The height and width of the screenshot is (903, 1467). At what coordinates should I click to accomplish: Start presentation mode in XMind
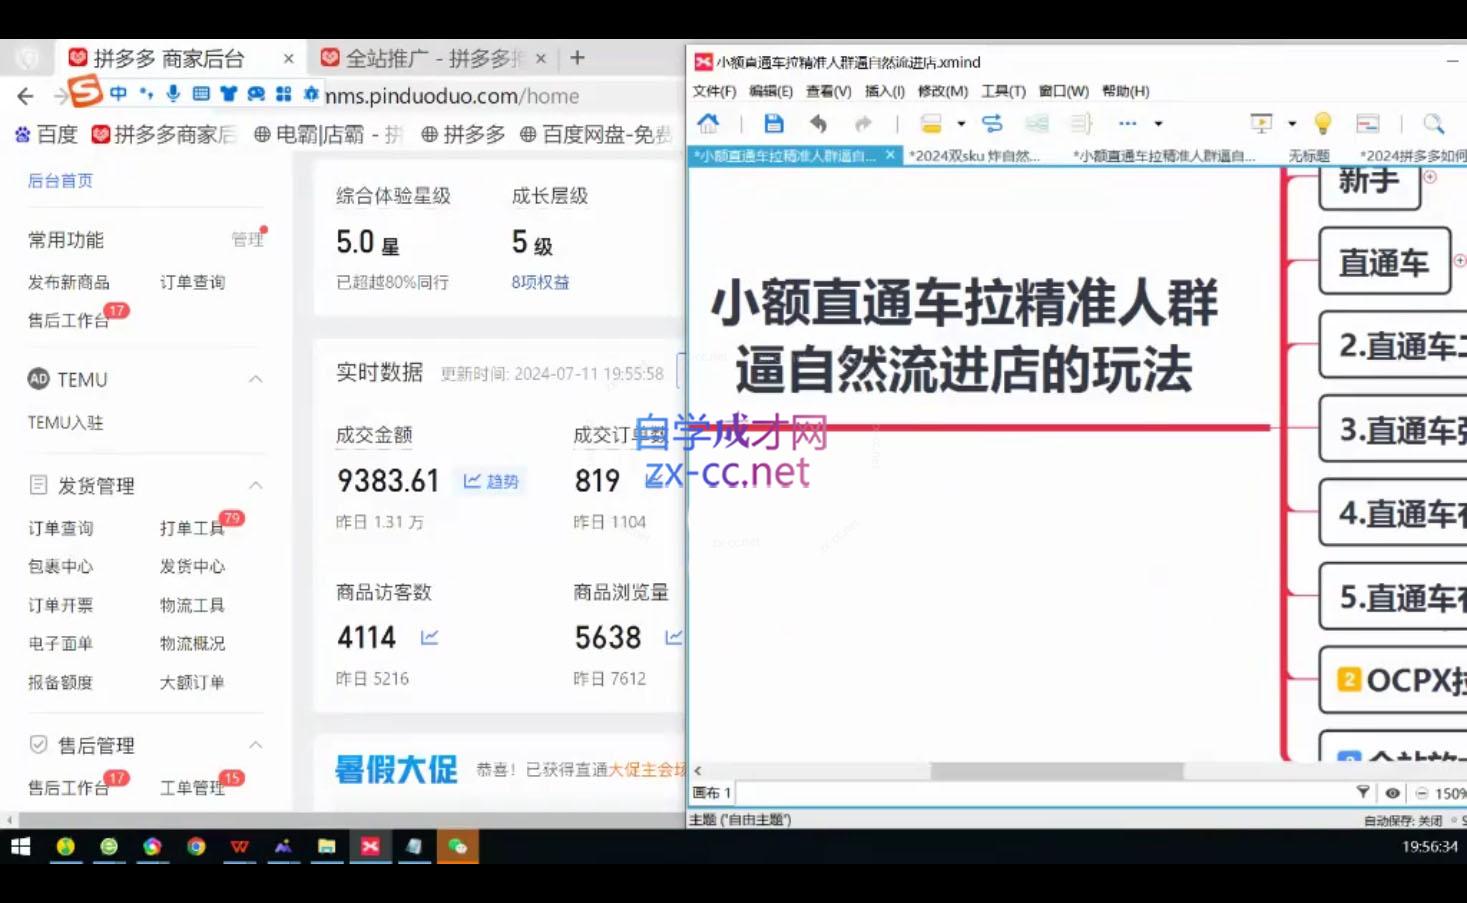pos(1261,123)
